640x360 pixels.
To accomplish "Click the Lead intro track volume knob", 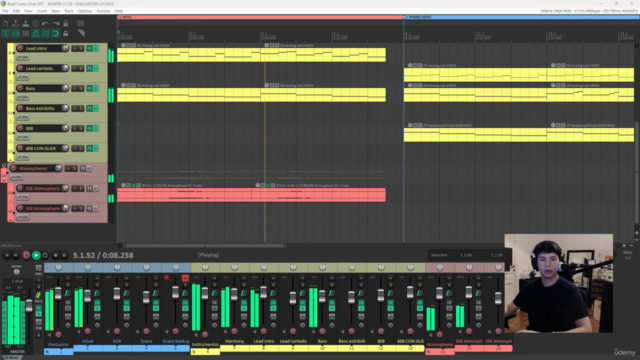I will [65, 48].
